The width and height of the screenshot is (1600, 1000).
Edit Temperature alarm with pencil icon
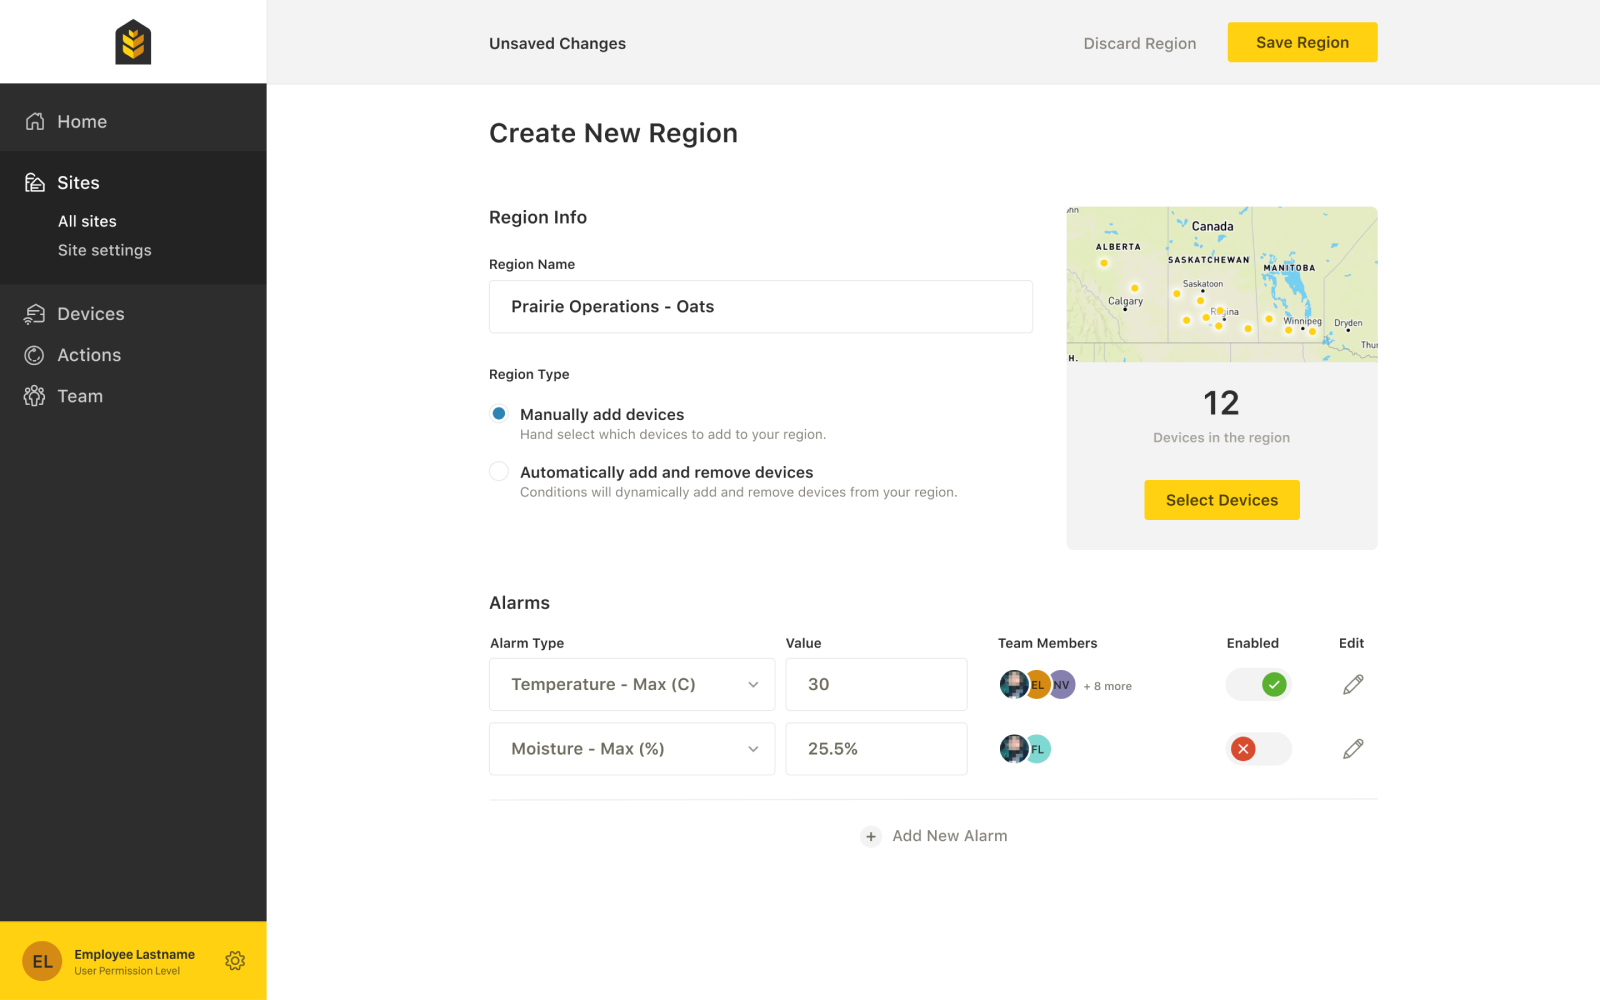point(1353,685)
